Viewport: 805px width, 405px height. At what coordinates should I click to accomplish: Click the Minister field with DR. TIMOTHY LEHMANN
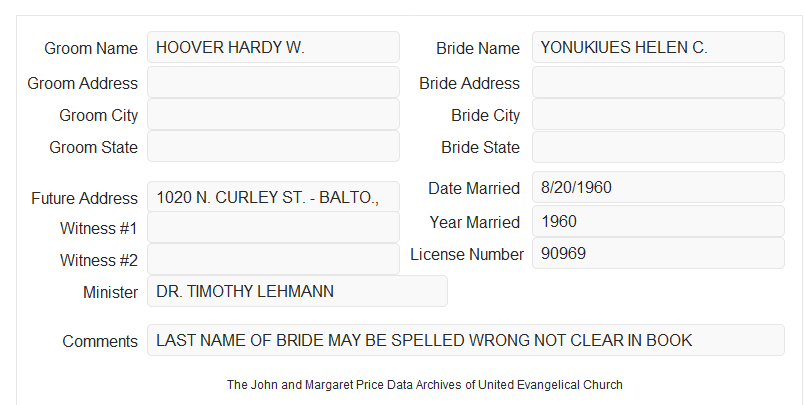[297, 291]
